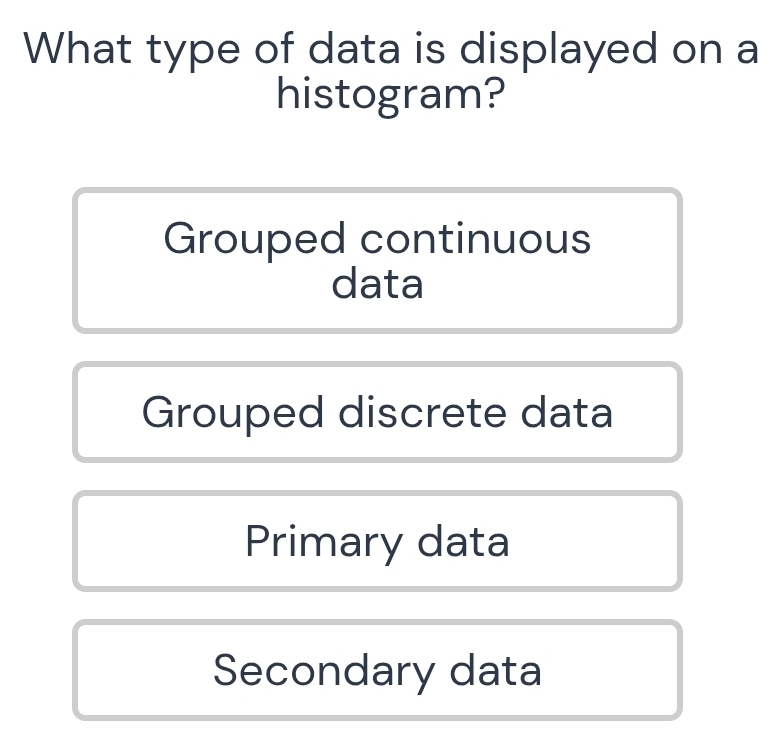The height and width of the screenshot is (738, 776).
Task: Tap the second answer box labeled discrete
Action: pyautogui.click(x=377, y=412)
